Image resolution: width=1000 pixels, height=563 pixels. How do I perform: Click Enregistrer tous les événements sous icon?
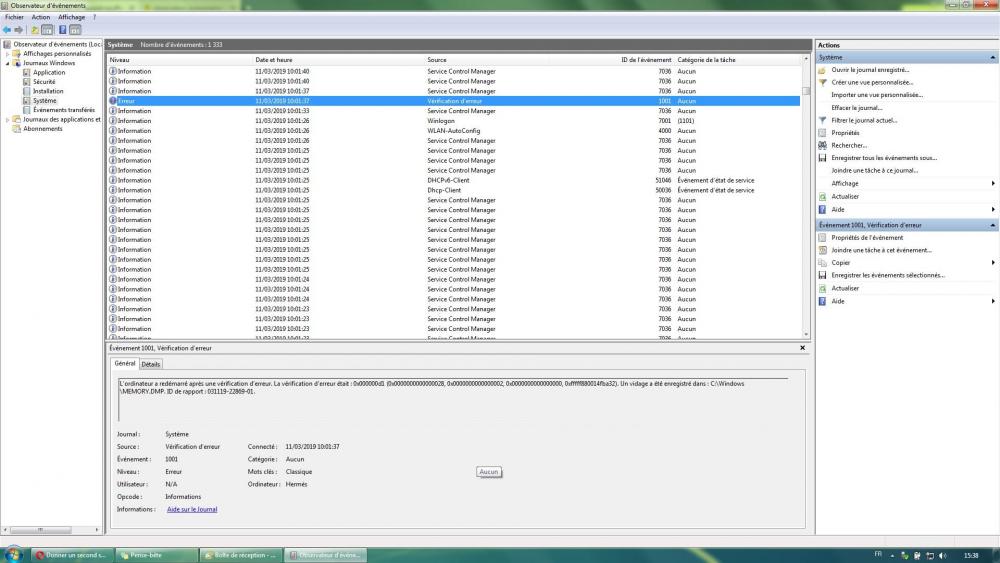[x=823, y=158]
